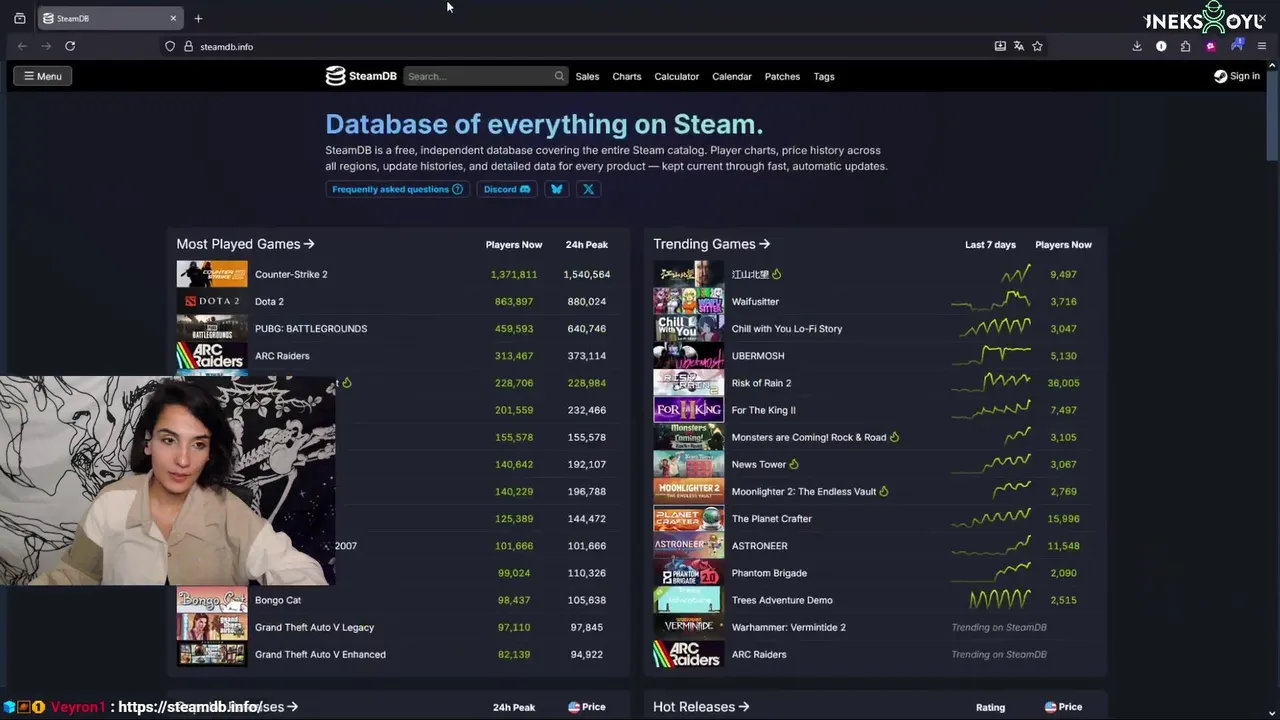Screen dimensions: 1280x720
Task: Open Dota 2 game page
Action: click(269, 301)
